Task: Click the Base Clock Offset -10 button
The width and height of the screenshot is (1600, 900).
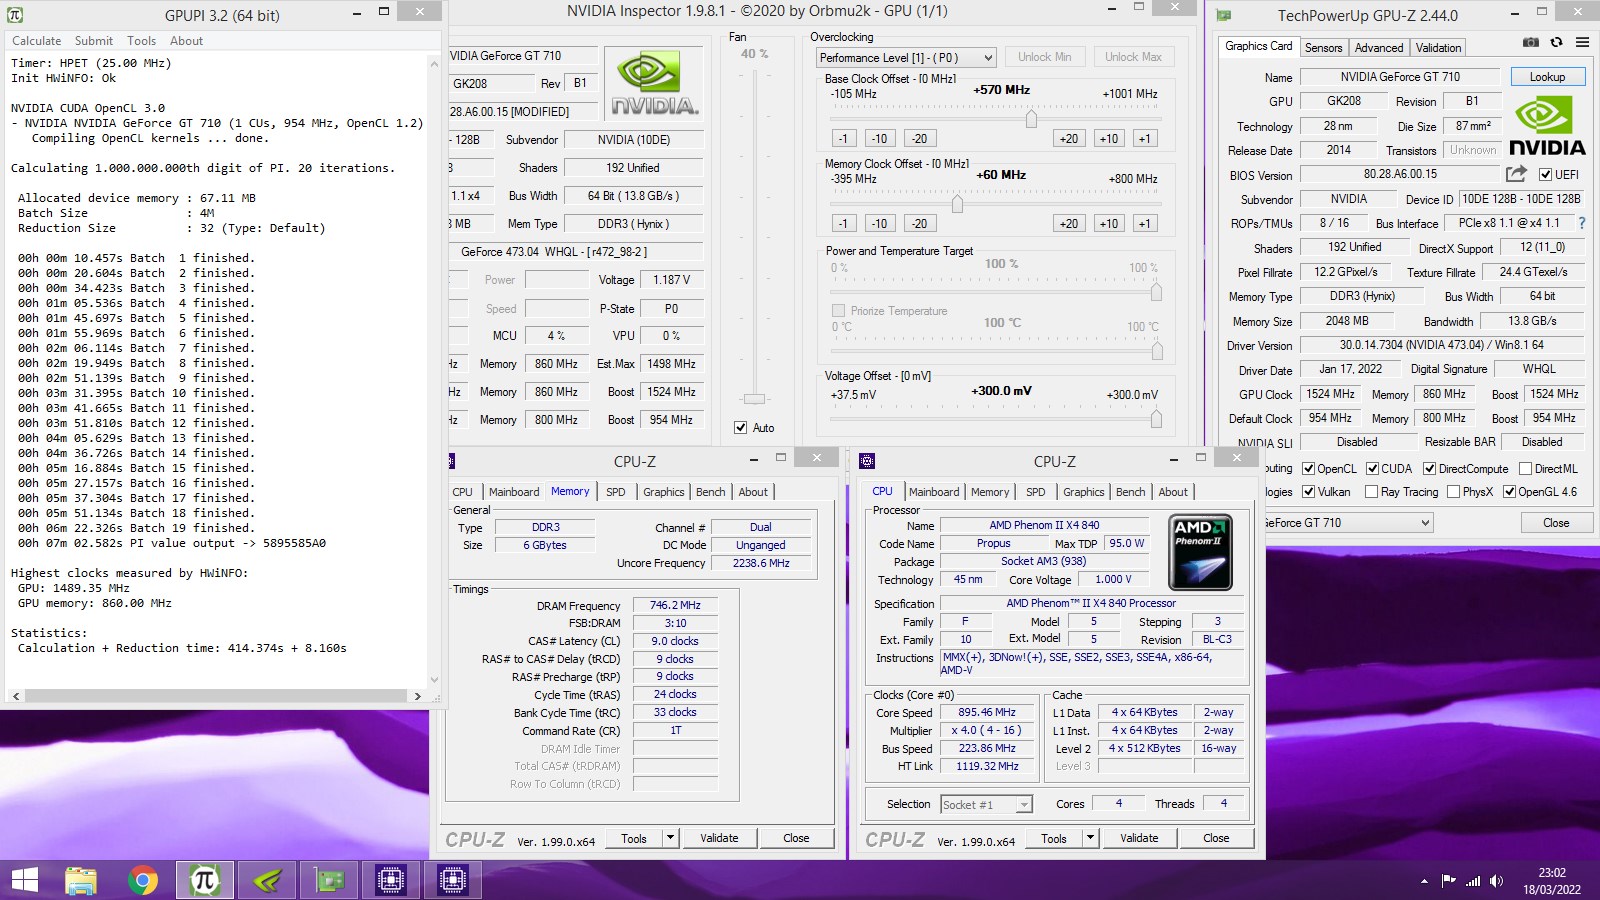Action: (879, 138)
